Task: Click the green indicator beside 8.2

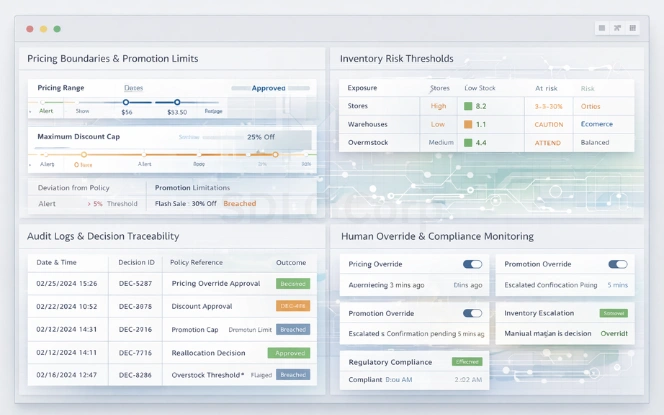Action: 468,106
